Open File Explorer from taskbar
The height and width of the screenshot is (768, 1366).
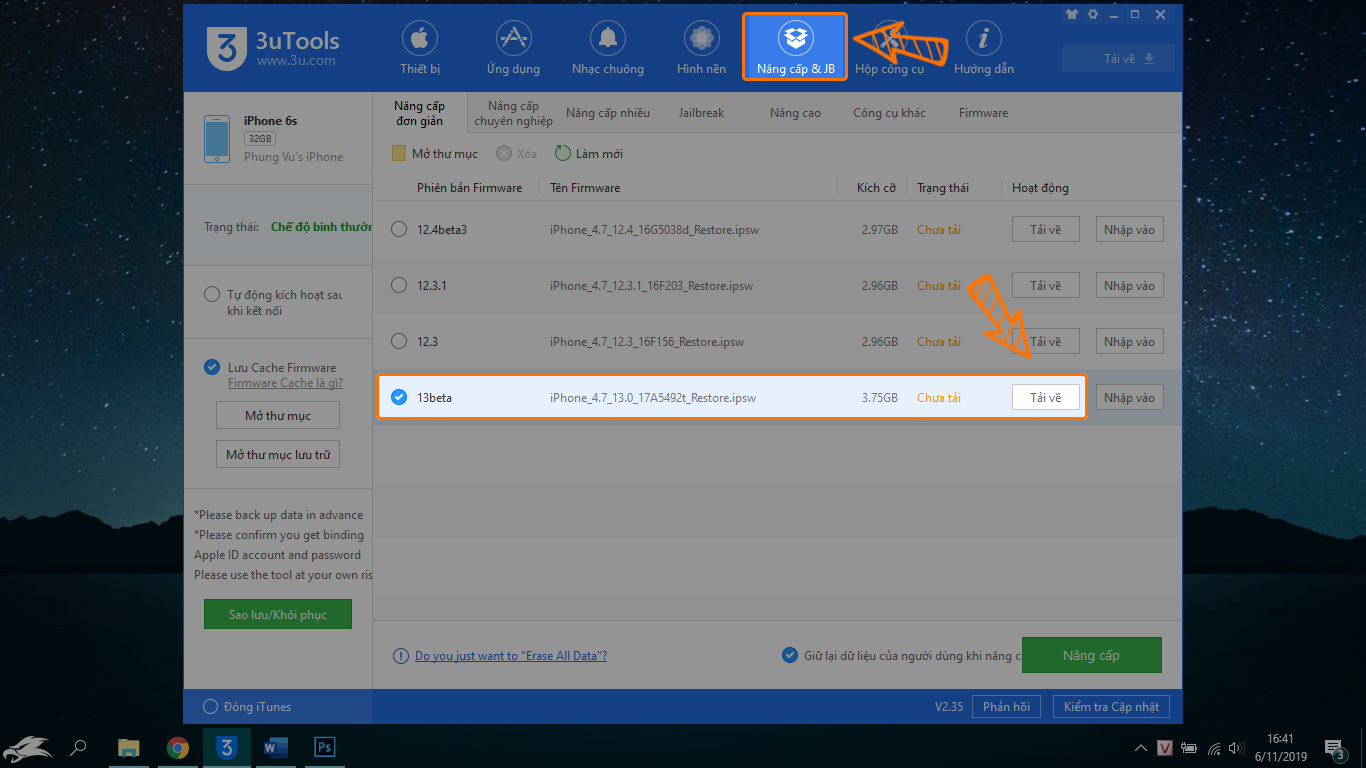point(129,747)
